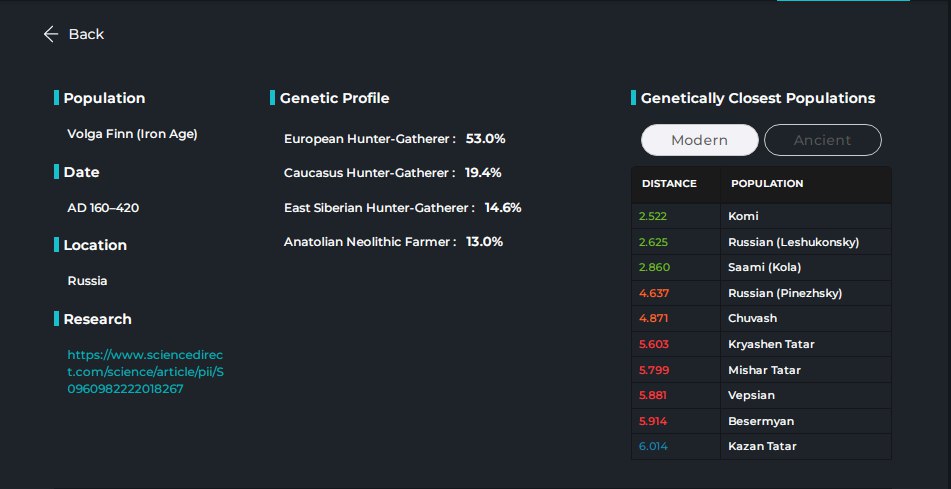Pick the Chuvash population entry

[x=761, y=319]
